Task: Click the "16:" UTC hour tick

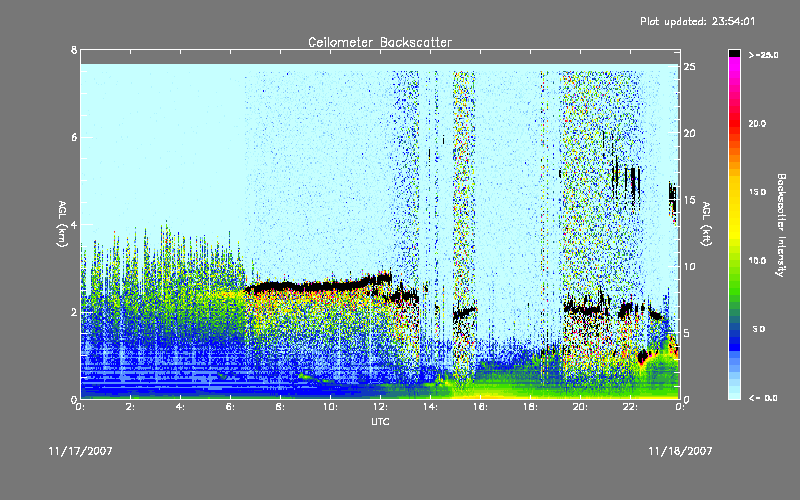Action: (x=480, y=407)
